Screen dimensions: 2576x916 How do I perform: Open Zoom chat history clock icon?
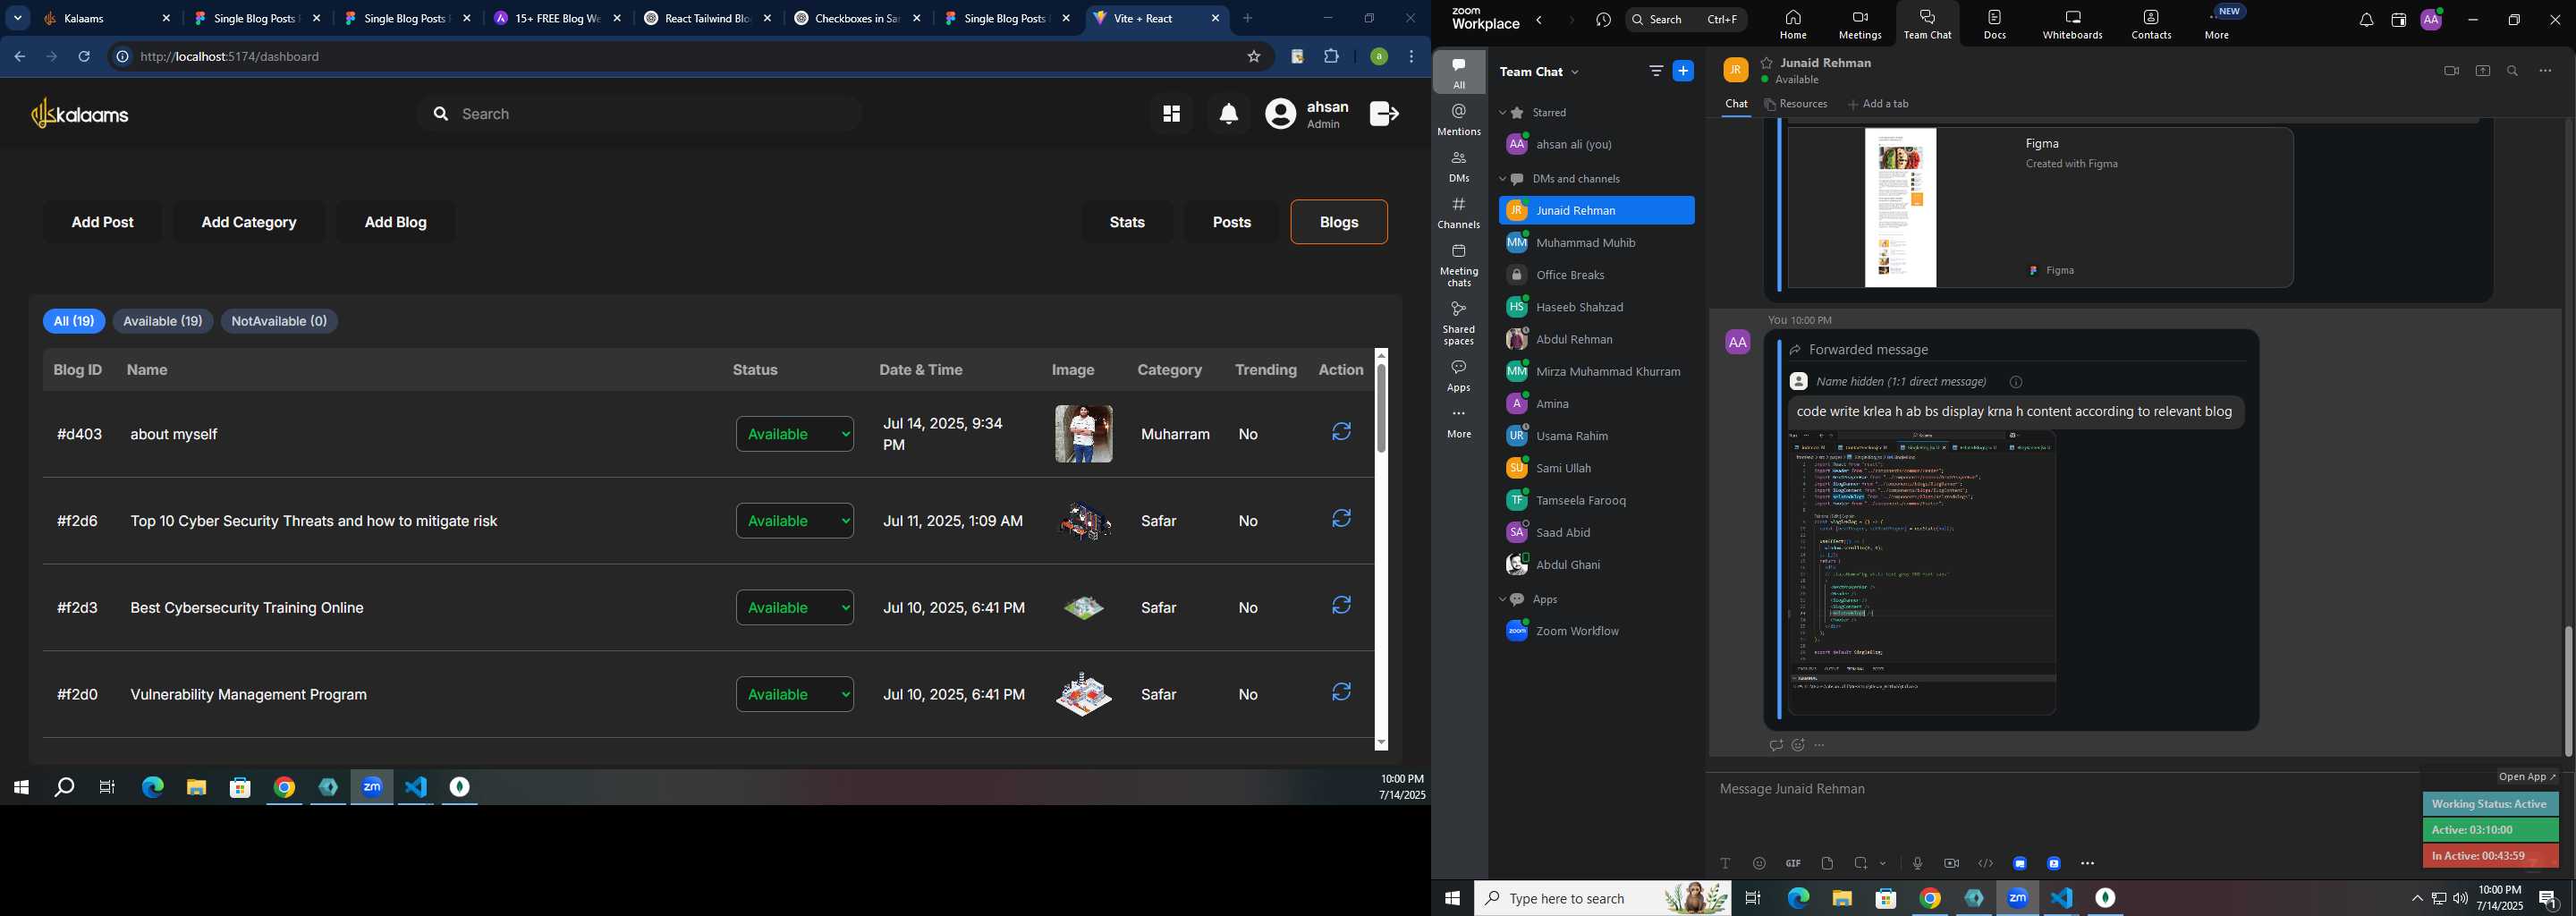click(1604, 20)
